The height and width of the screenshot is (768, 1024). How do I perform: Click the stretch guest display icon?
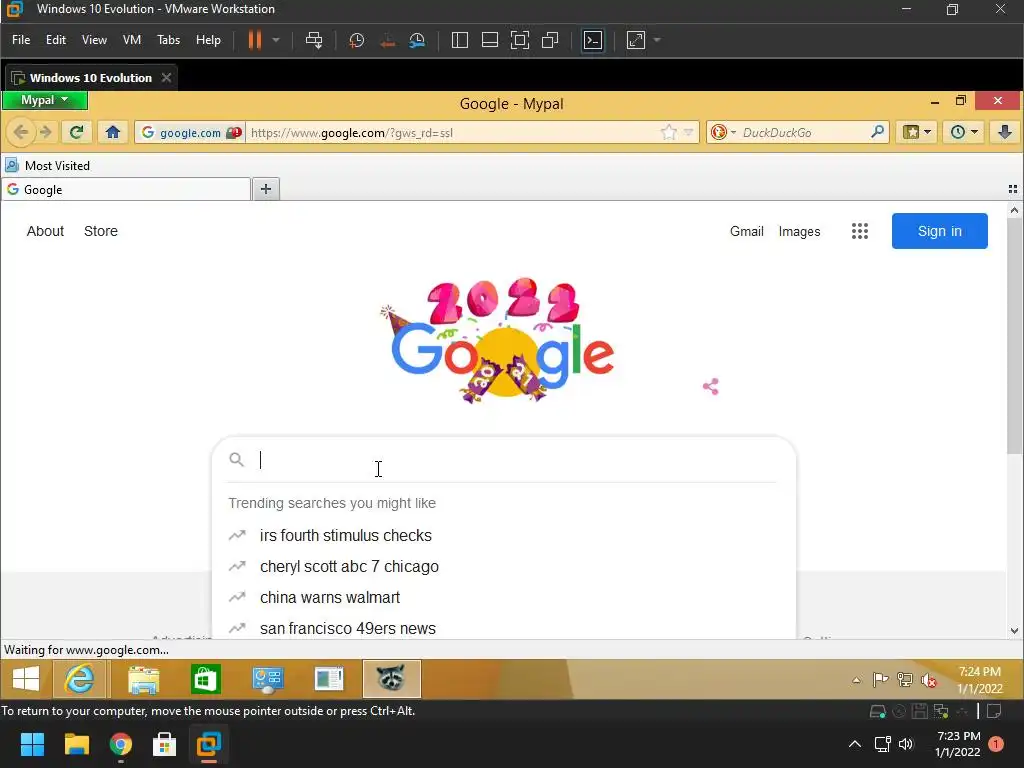pos(636,40)
